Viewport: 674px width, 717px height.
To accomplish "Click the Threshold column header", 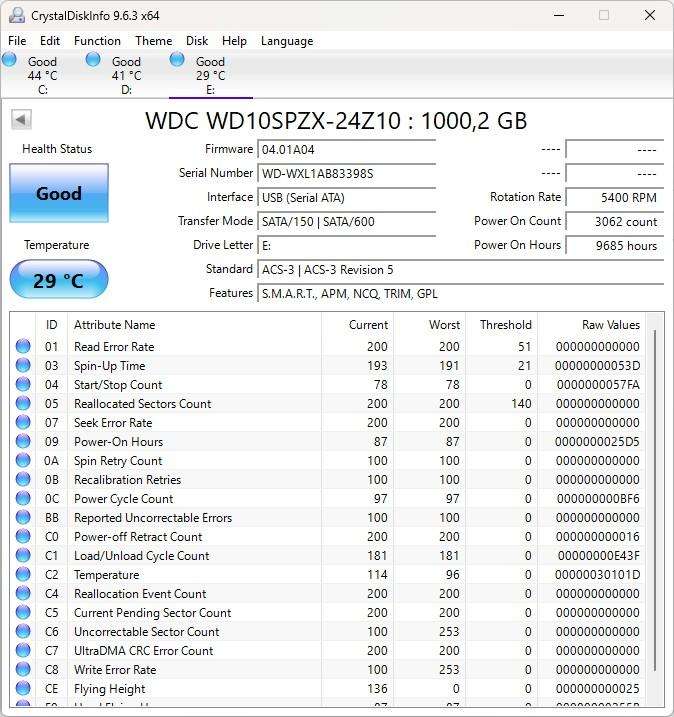I will point(502,325).
